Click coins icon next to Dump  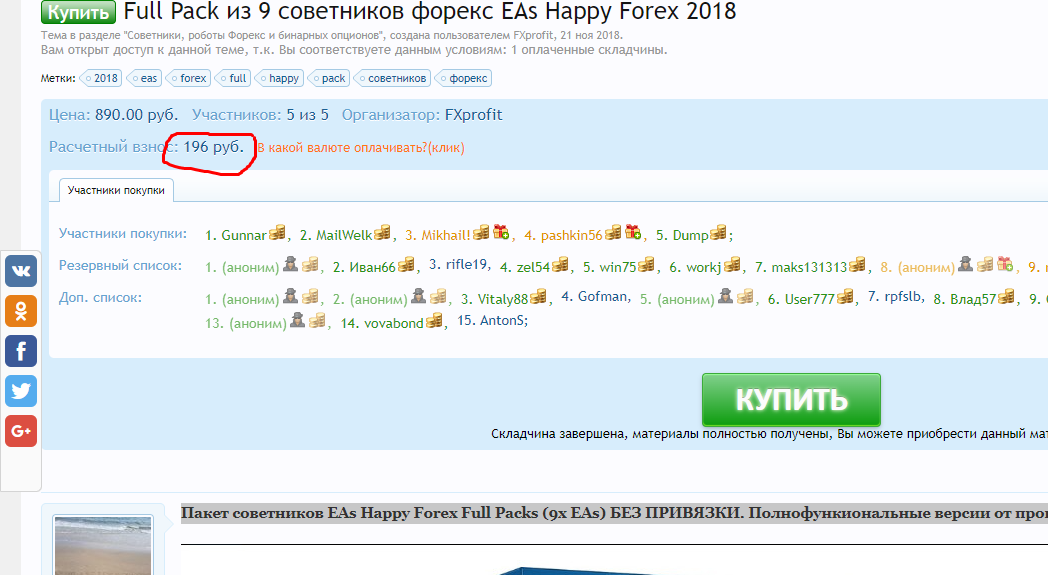pos(718,233)
